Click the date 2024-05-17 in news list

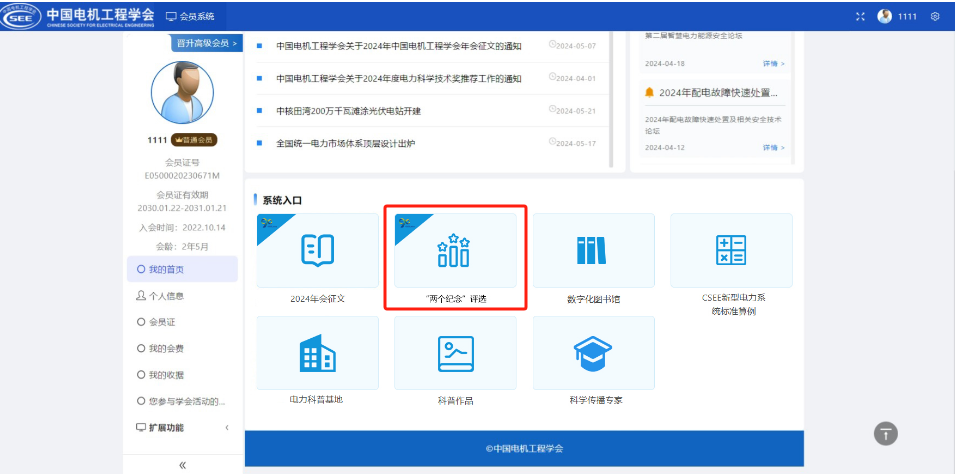point(576,143)
